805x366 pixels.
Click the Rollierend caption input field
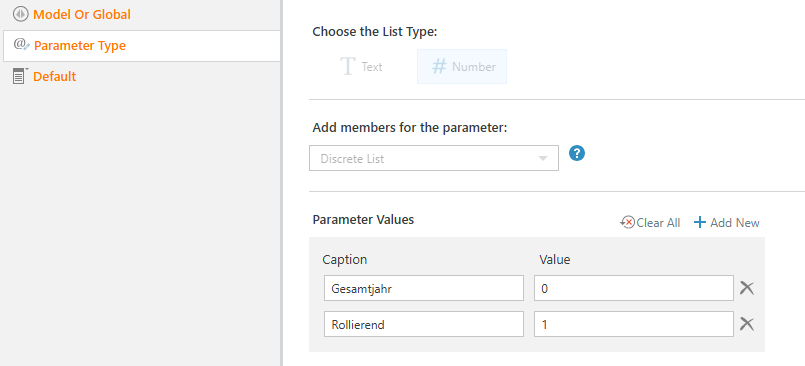[424, 324]
